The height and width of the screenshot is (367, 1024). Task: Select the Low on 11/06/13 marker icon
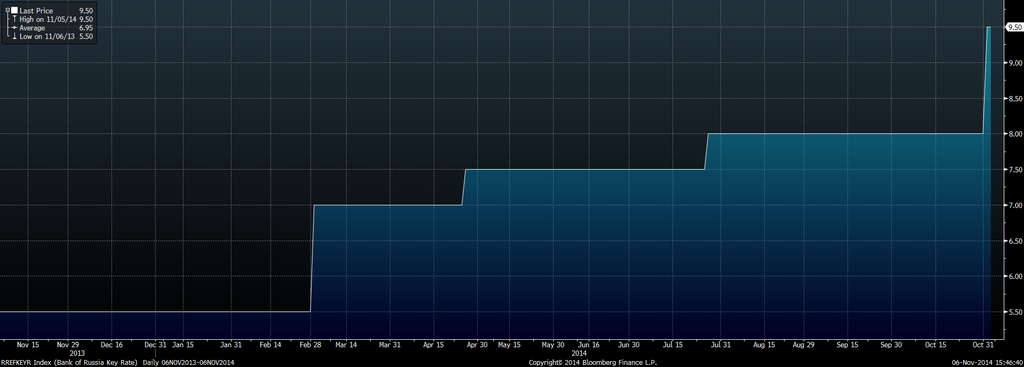(x=14, y=37)
